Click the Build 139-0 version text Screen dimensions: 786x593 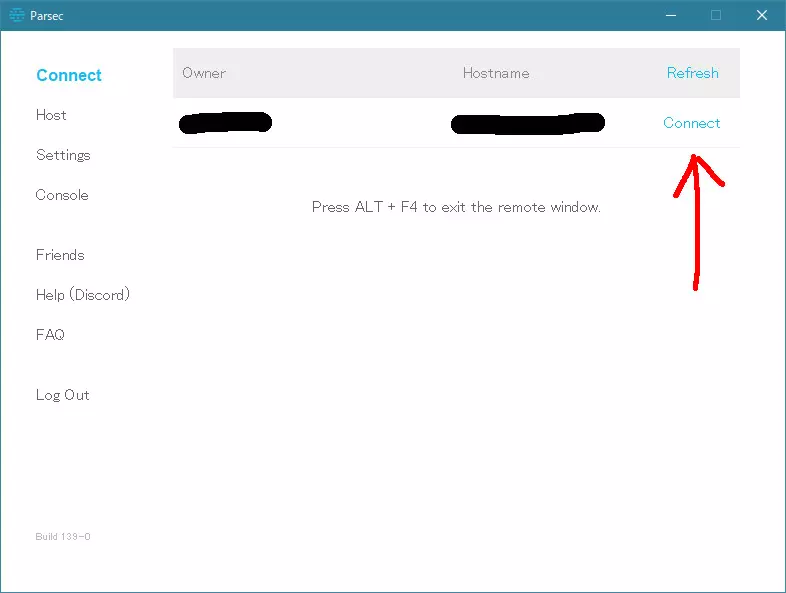coord(63,536)
